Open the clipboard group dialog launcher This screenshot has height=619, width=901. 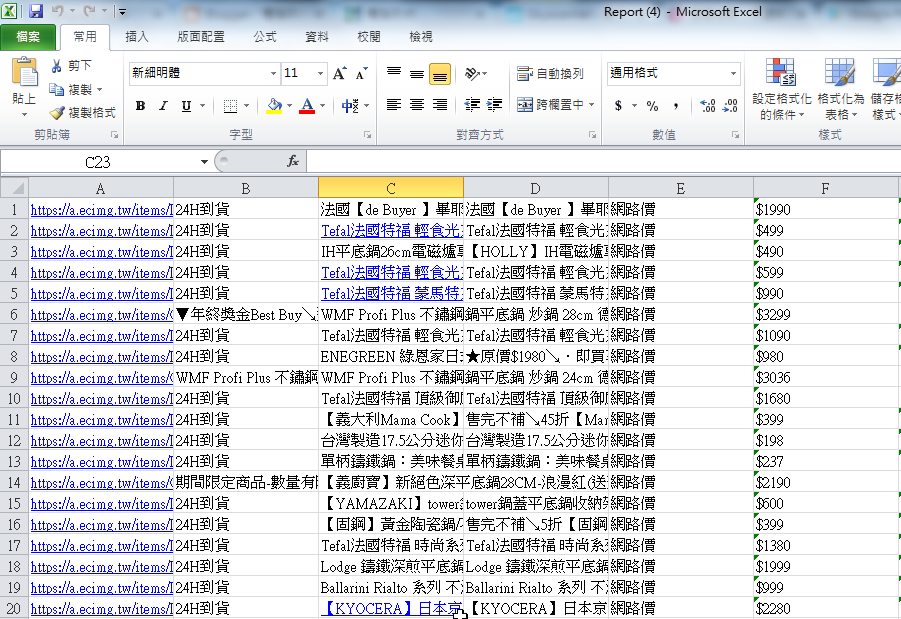114,135
